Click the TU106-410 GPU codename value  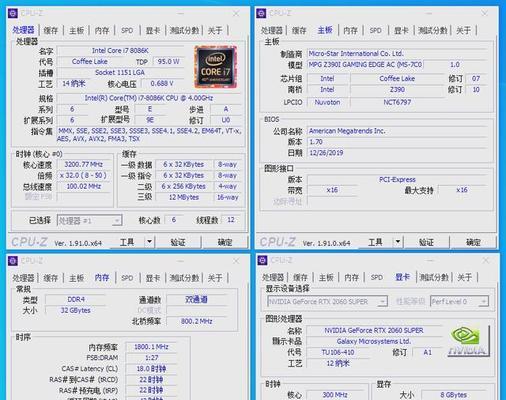[338, 352]
